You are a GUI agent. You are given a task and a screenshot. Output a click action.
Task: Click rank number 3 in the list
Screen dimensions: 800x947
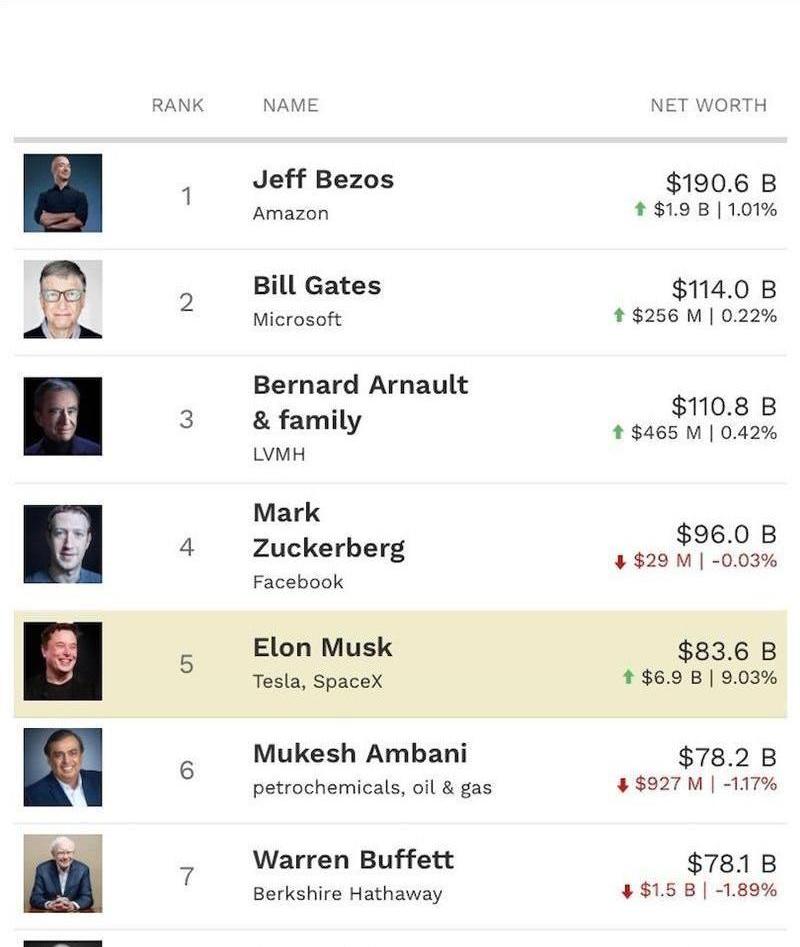[x=186, y=419]
